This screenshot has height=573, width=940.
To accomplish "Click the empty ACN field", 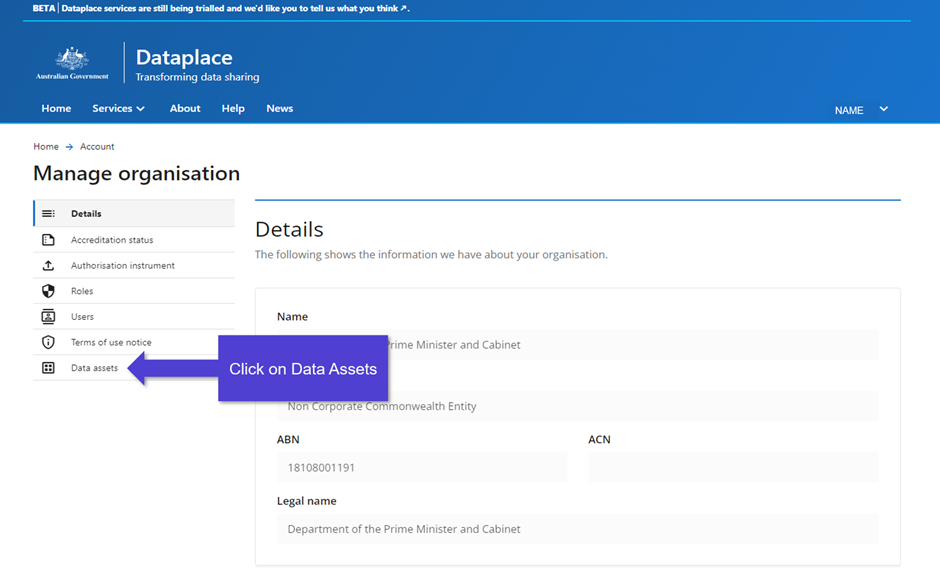I will [x=734, y=468].
